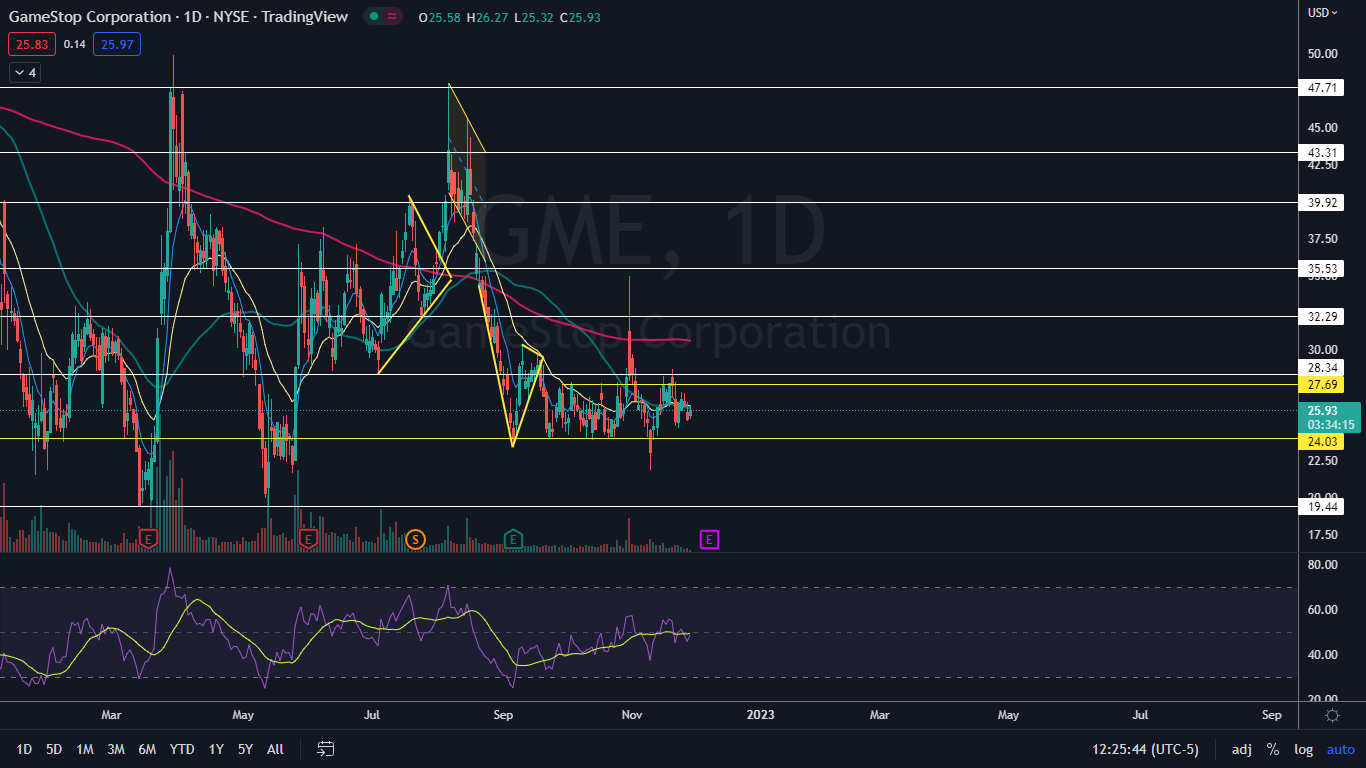Click the closing price value C25.93
Screen dimensions: 1366x768
point(581,17)
